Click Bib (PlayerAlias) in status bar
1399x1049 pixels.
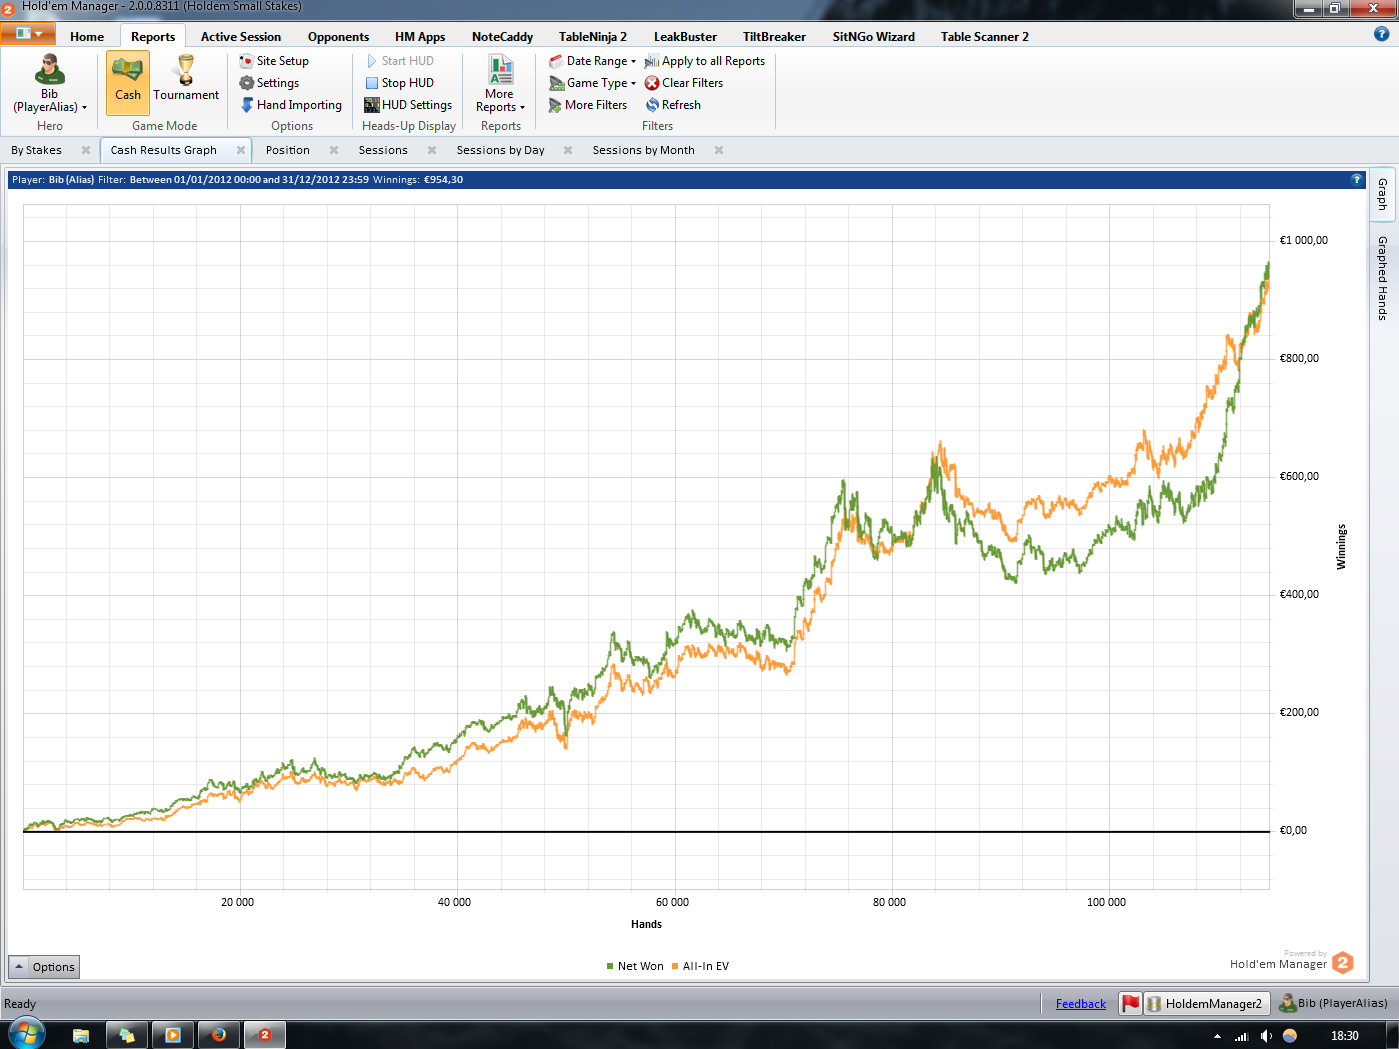[1334, 1003]
